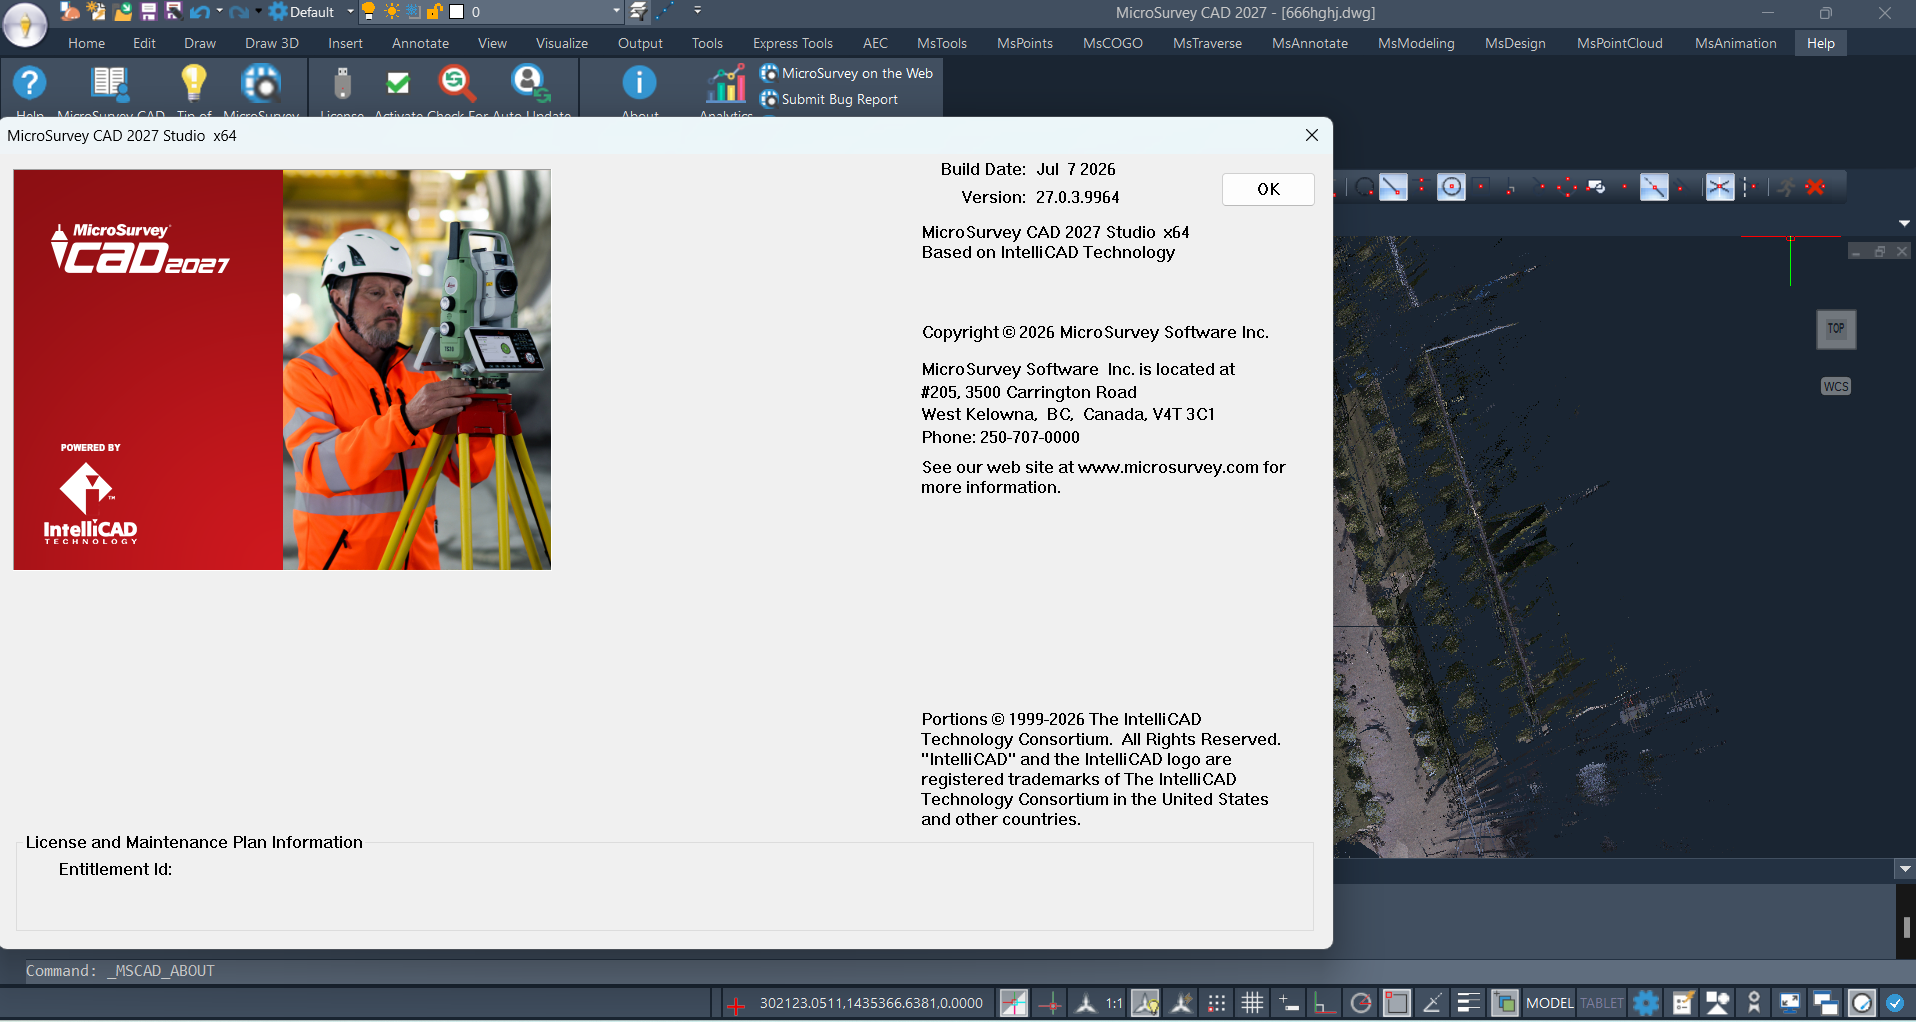
Task: Select the MsPoints ribbon tab
Action: 1024,43
